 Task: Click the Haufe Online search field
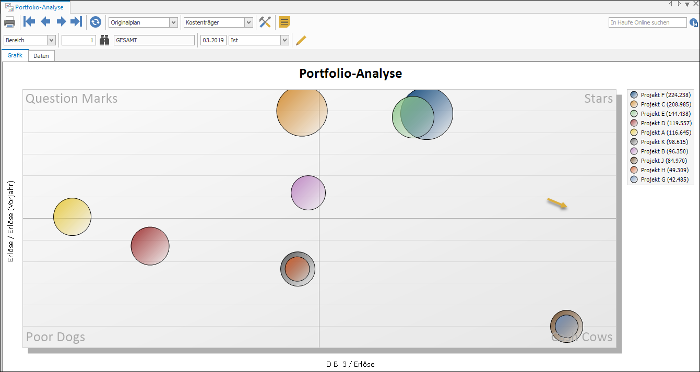pyautogui.click(x=647, y=22)
